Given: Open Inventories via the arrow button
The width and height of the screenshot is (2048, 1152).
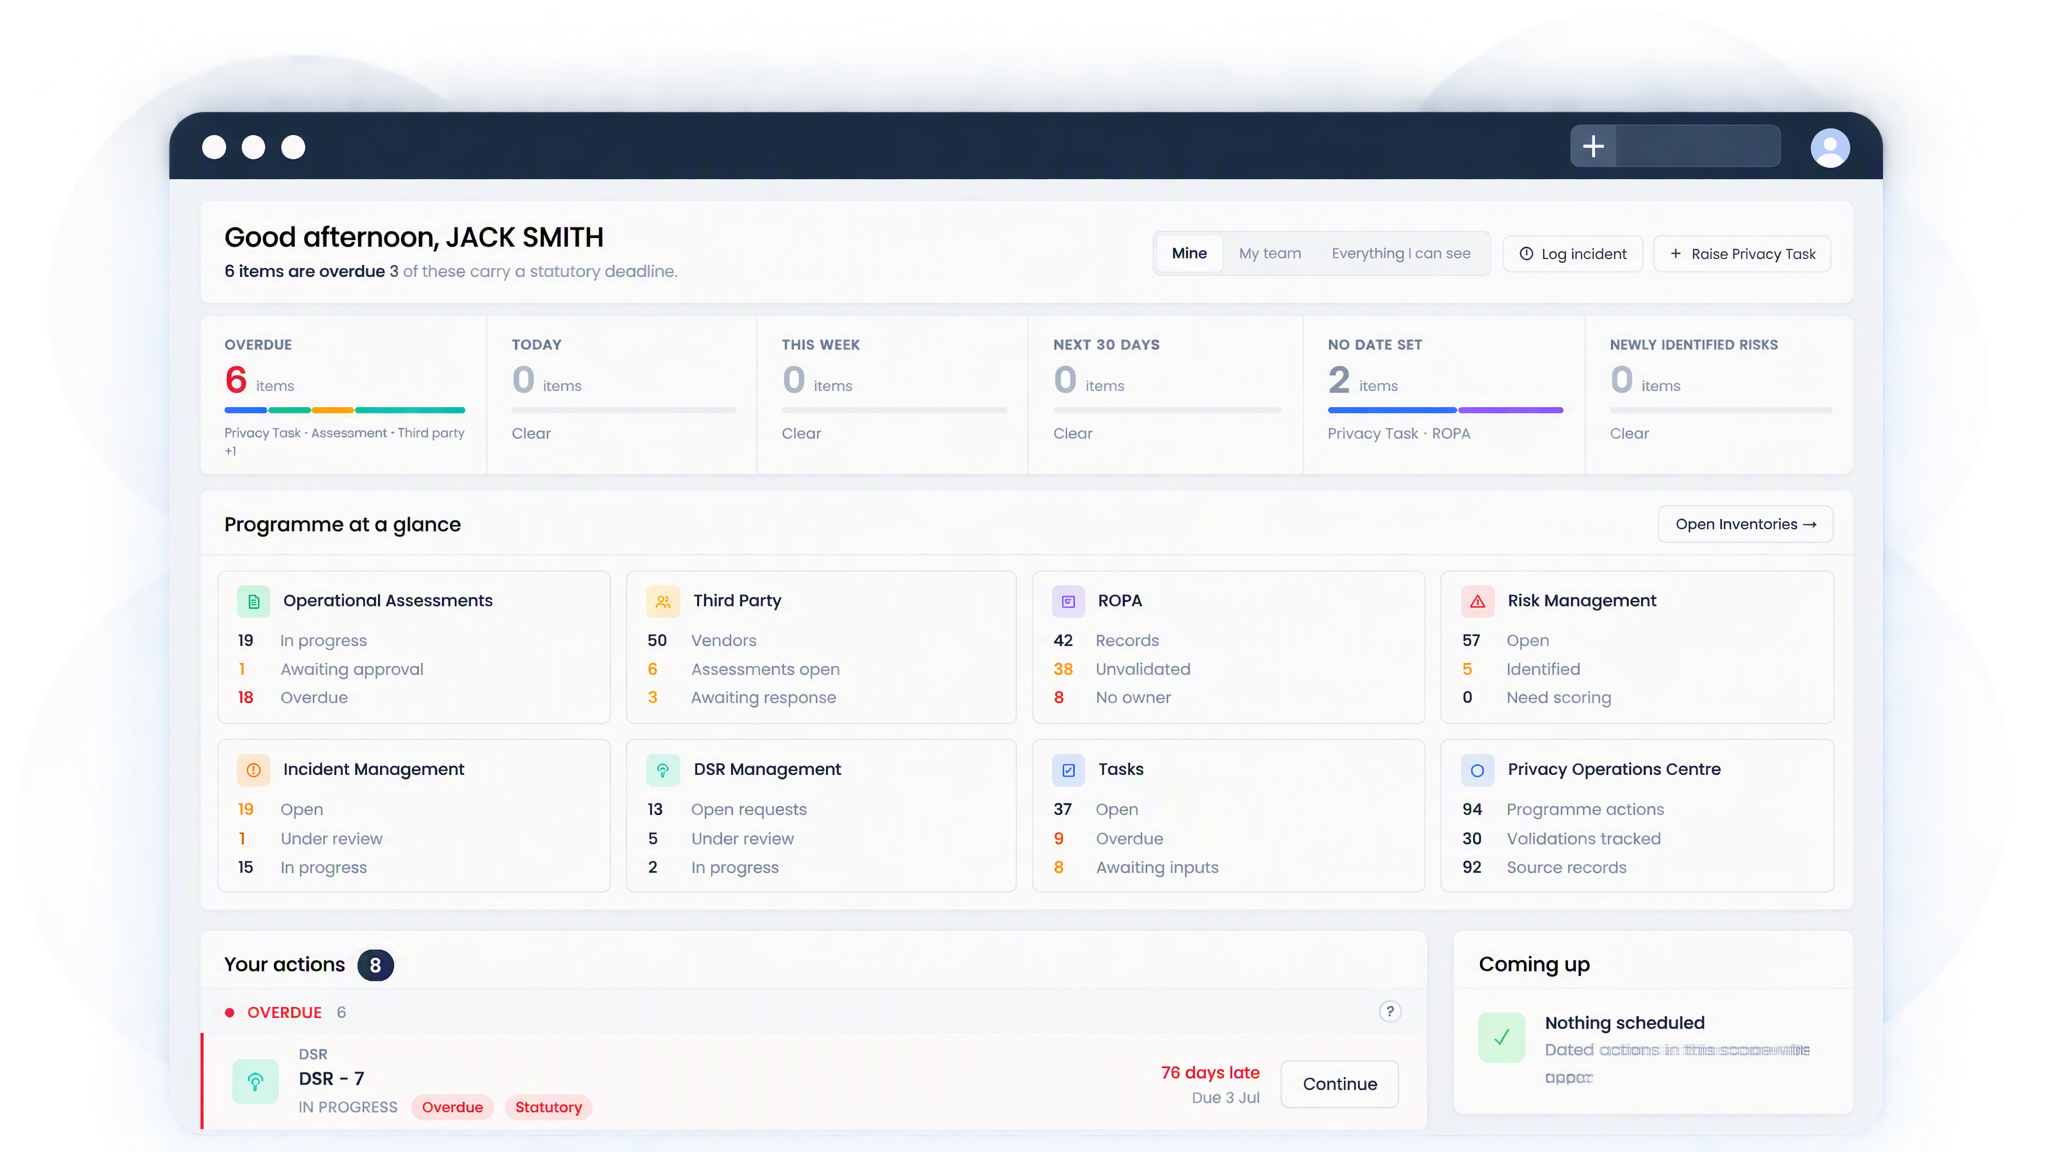Looking at the screenshot, I should click(1745, 524).
